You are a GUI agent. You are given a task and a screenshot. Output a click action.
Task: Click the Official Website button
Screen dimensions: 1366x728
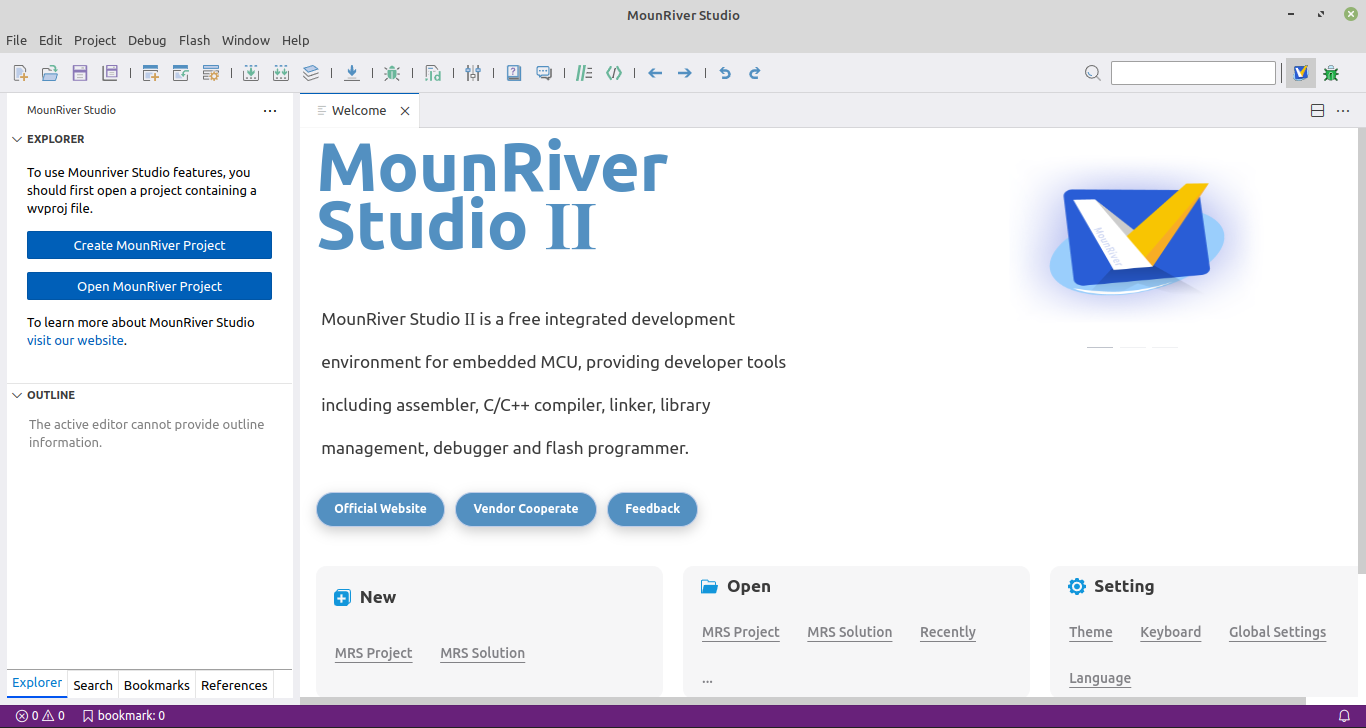coord(380,509)
